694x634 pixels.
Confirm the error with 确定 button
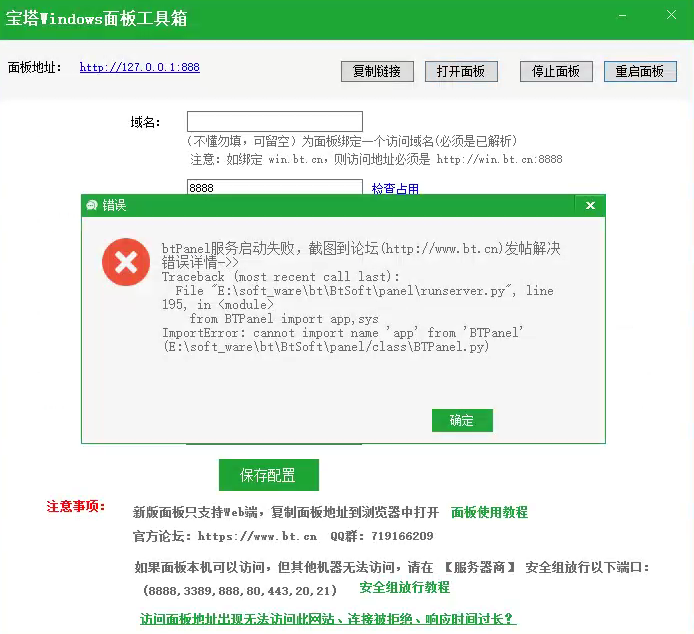point(462,420)
